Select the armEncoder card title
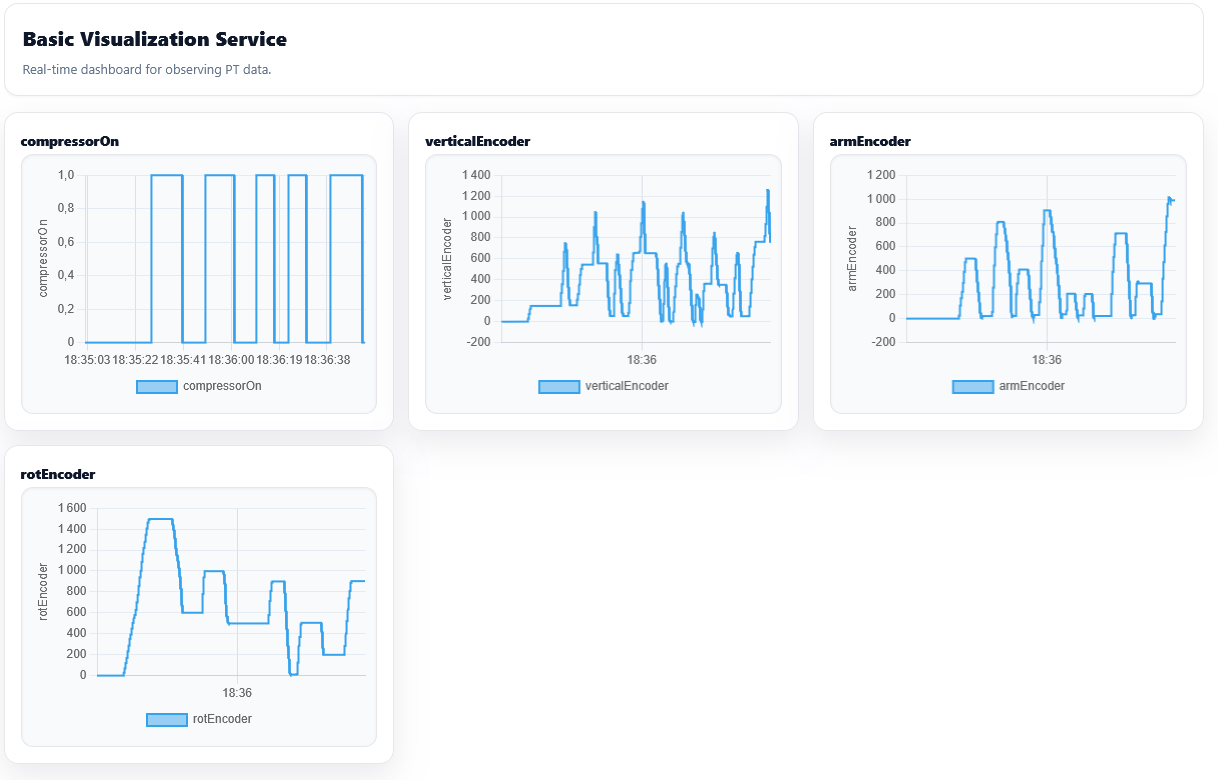The image size is (1218, 780). coord(870,142)
